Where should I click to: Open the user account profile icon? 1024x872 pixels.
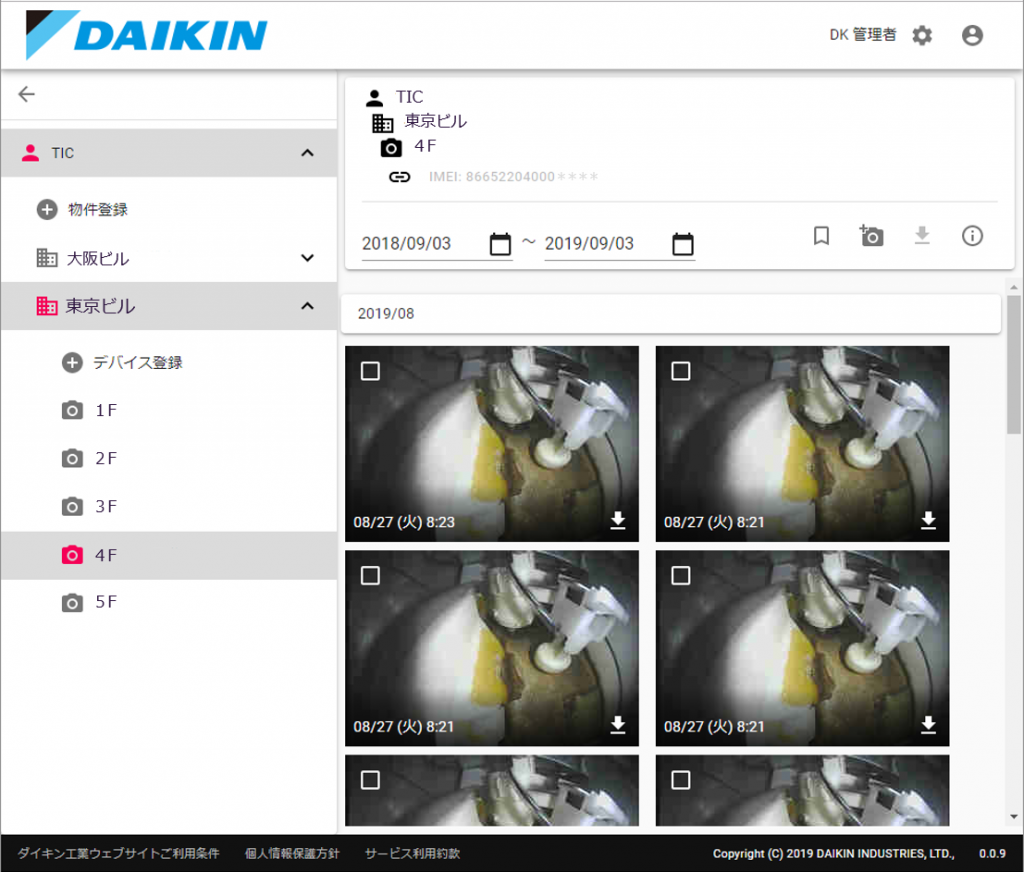point(972,36)
